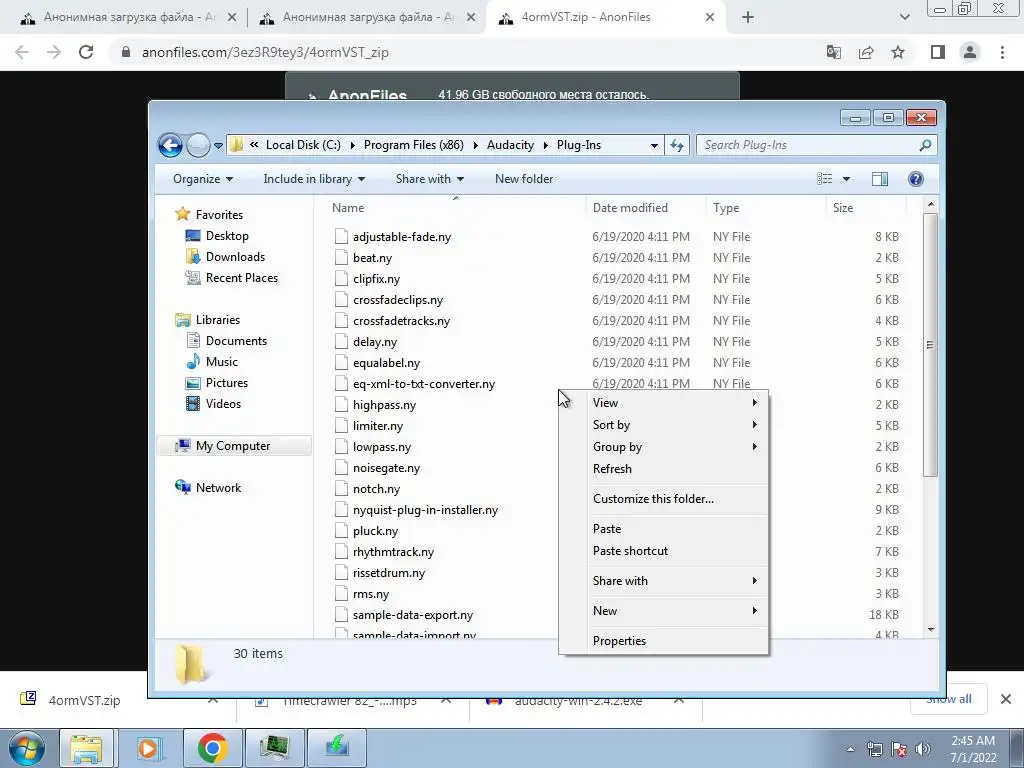Open Chrome side panel icon
The image size is (1024, 768).
click(x=938, y=52)
